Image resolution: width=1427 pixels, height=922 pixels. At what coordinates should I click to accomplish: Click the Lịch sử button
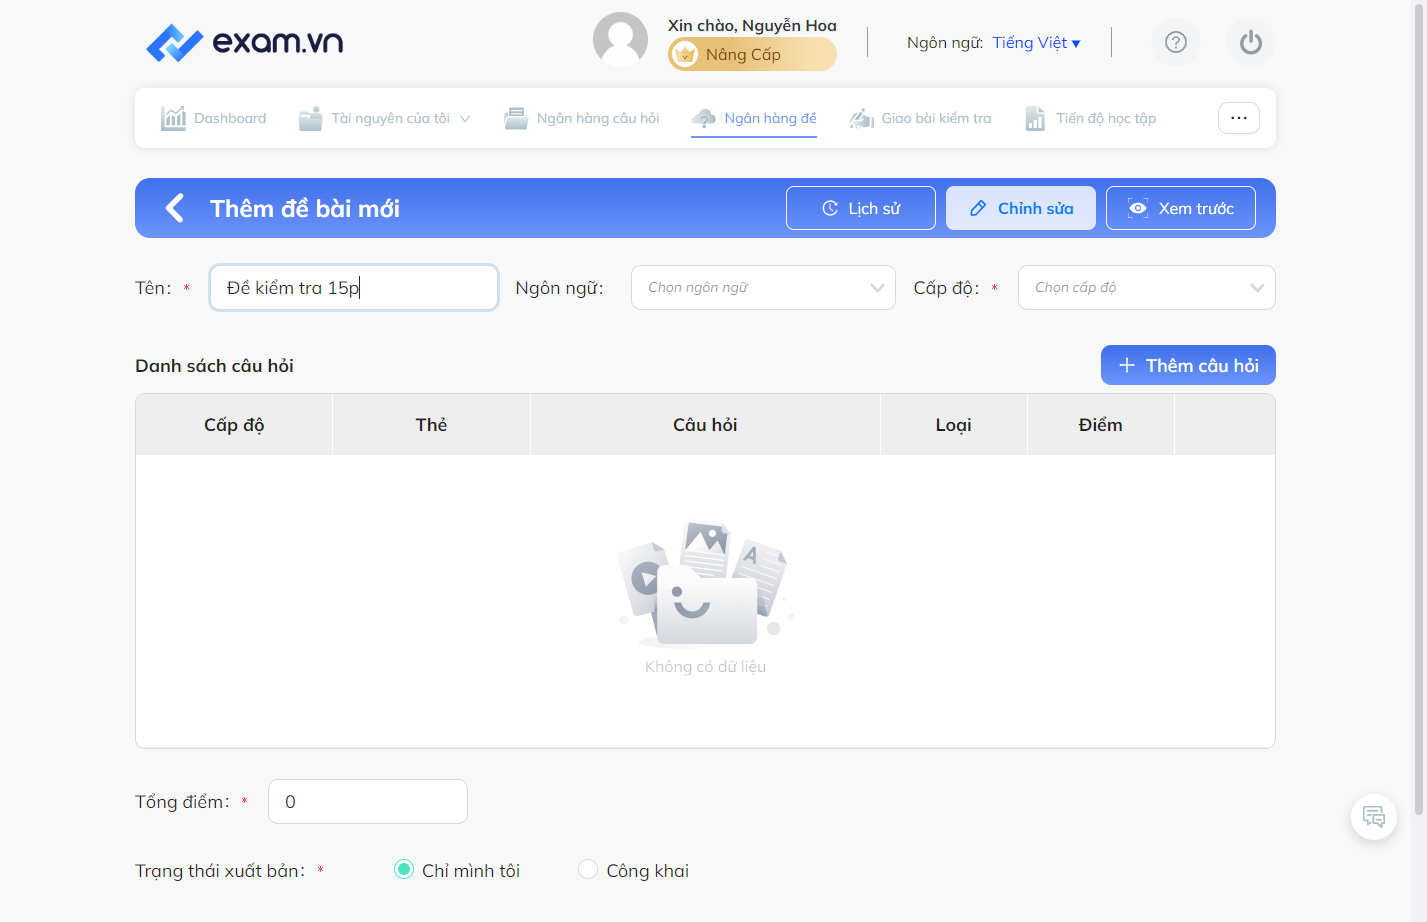(861, 208)
